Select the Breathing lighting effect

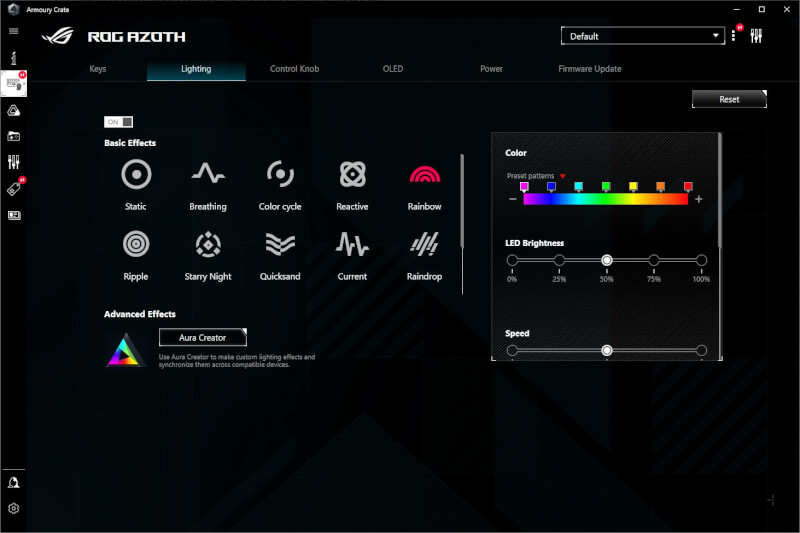(208, 174)
